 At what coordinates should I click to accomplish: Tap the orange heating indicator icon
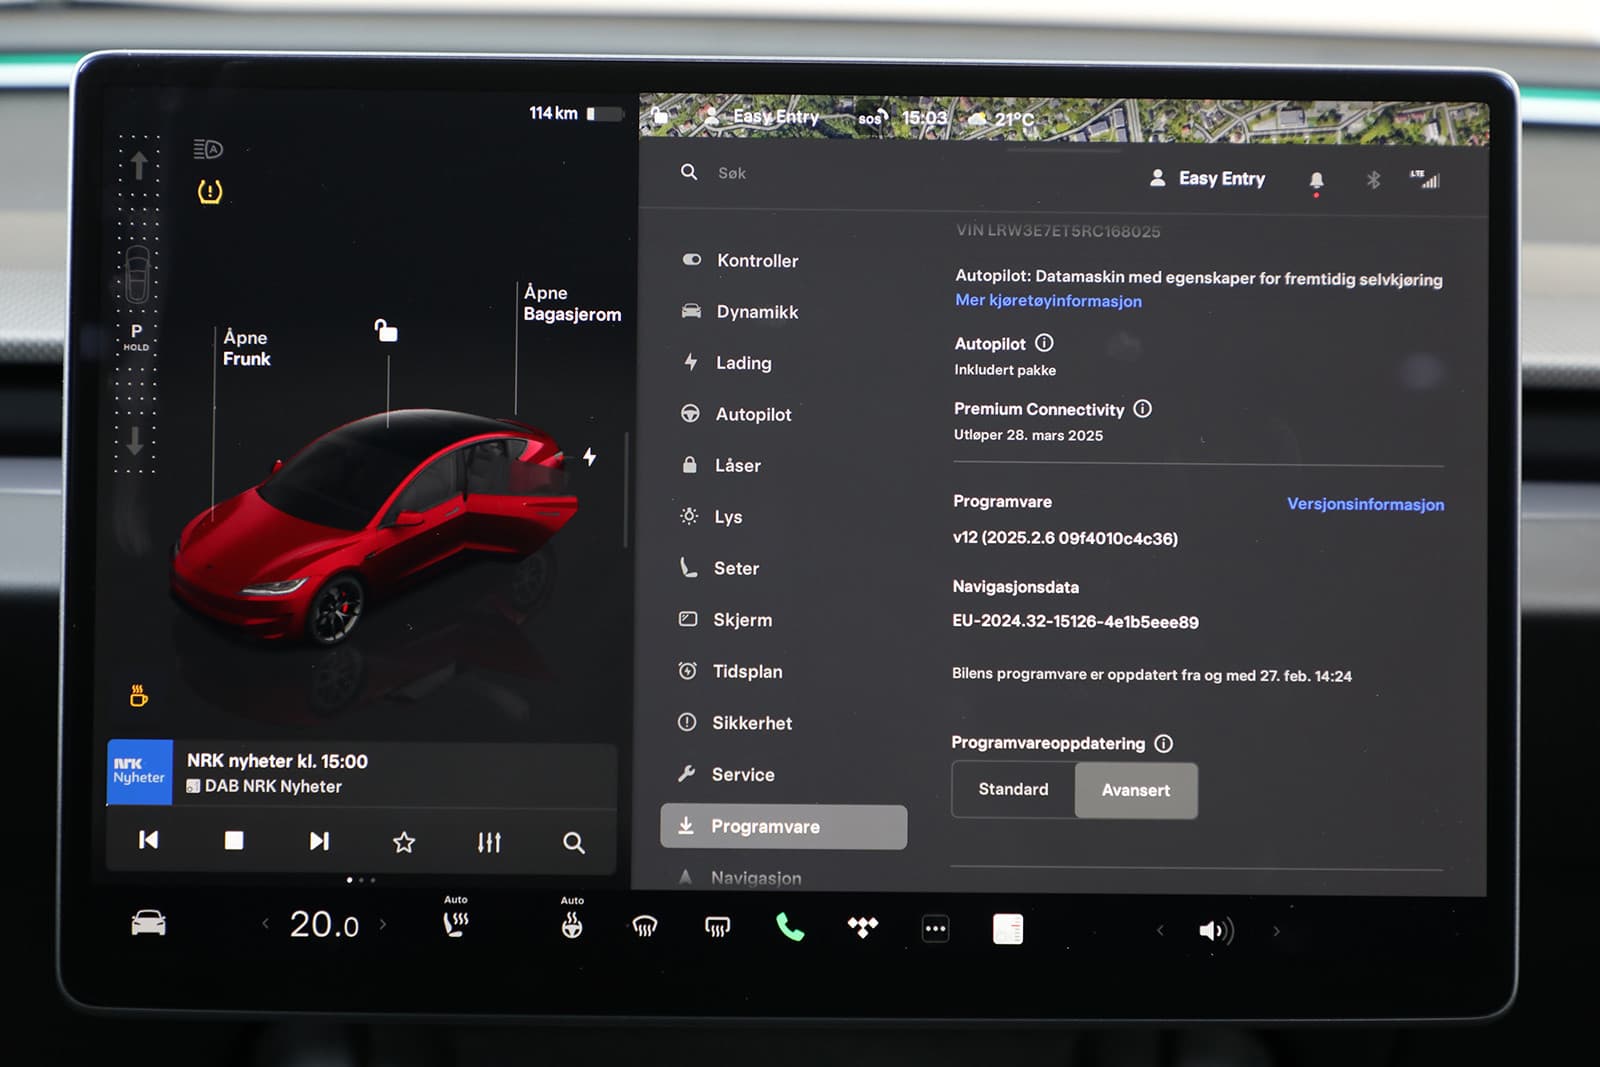[139, 695]
